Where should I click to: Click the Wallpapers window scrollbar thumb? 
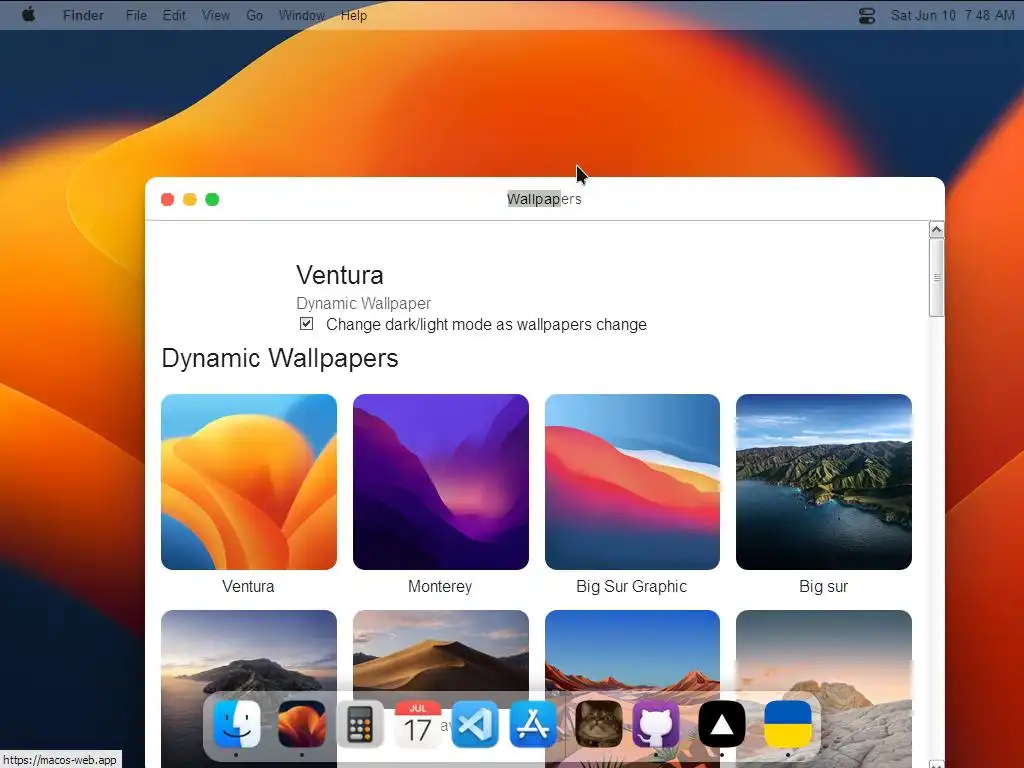(936, 278)
